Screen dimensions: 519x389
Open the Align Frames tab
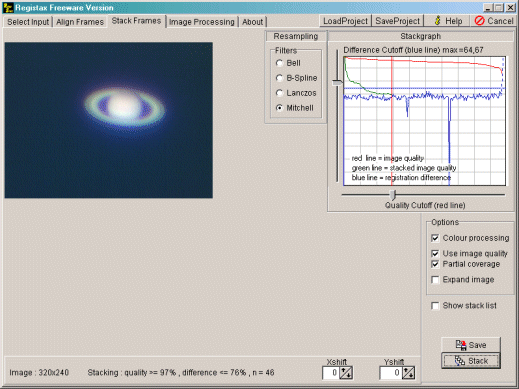click(x=80, y=22)
